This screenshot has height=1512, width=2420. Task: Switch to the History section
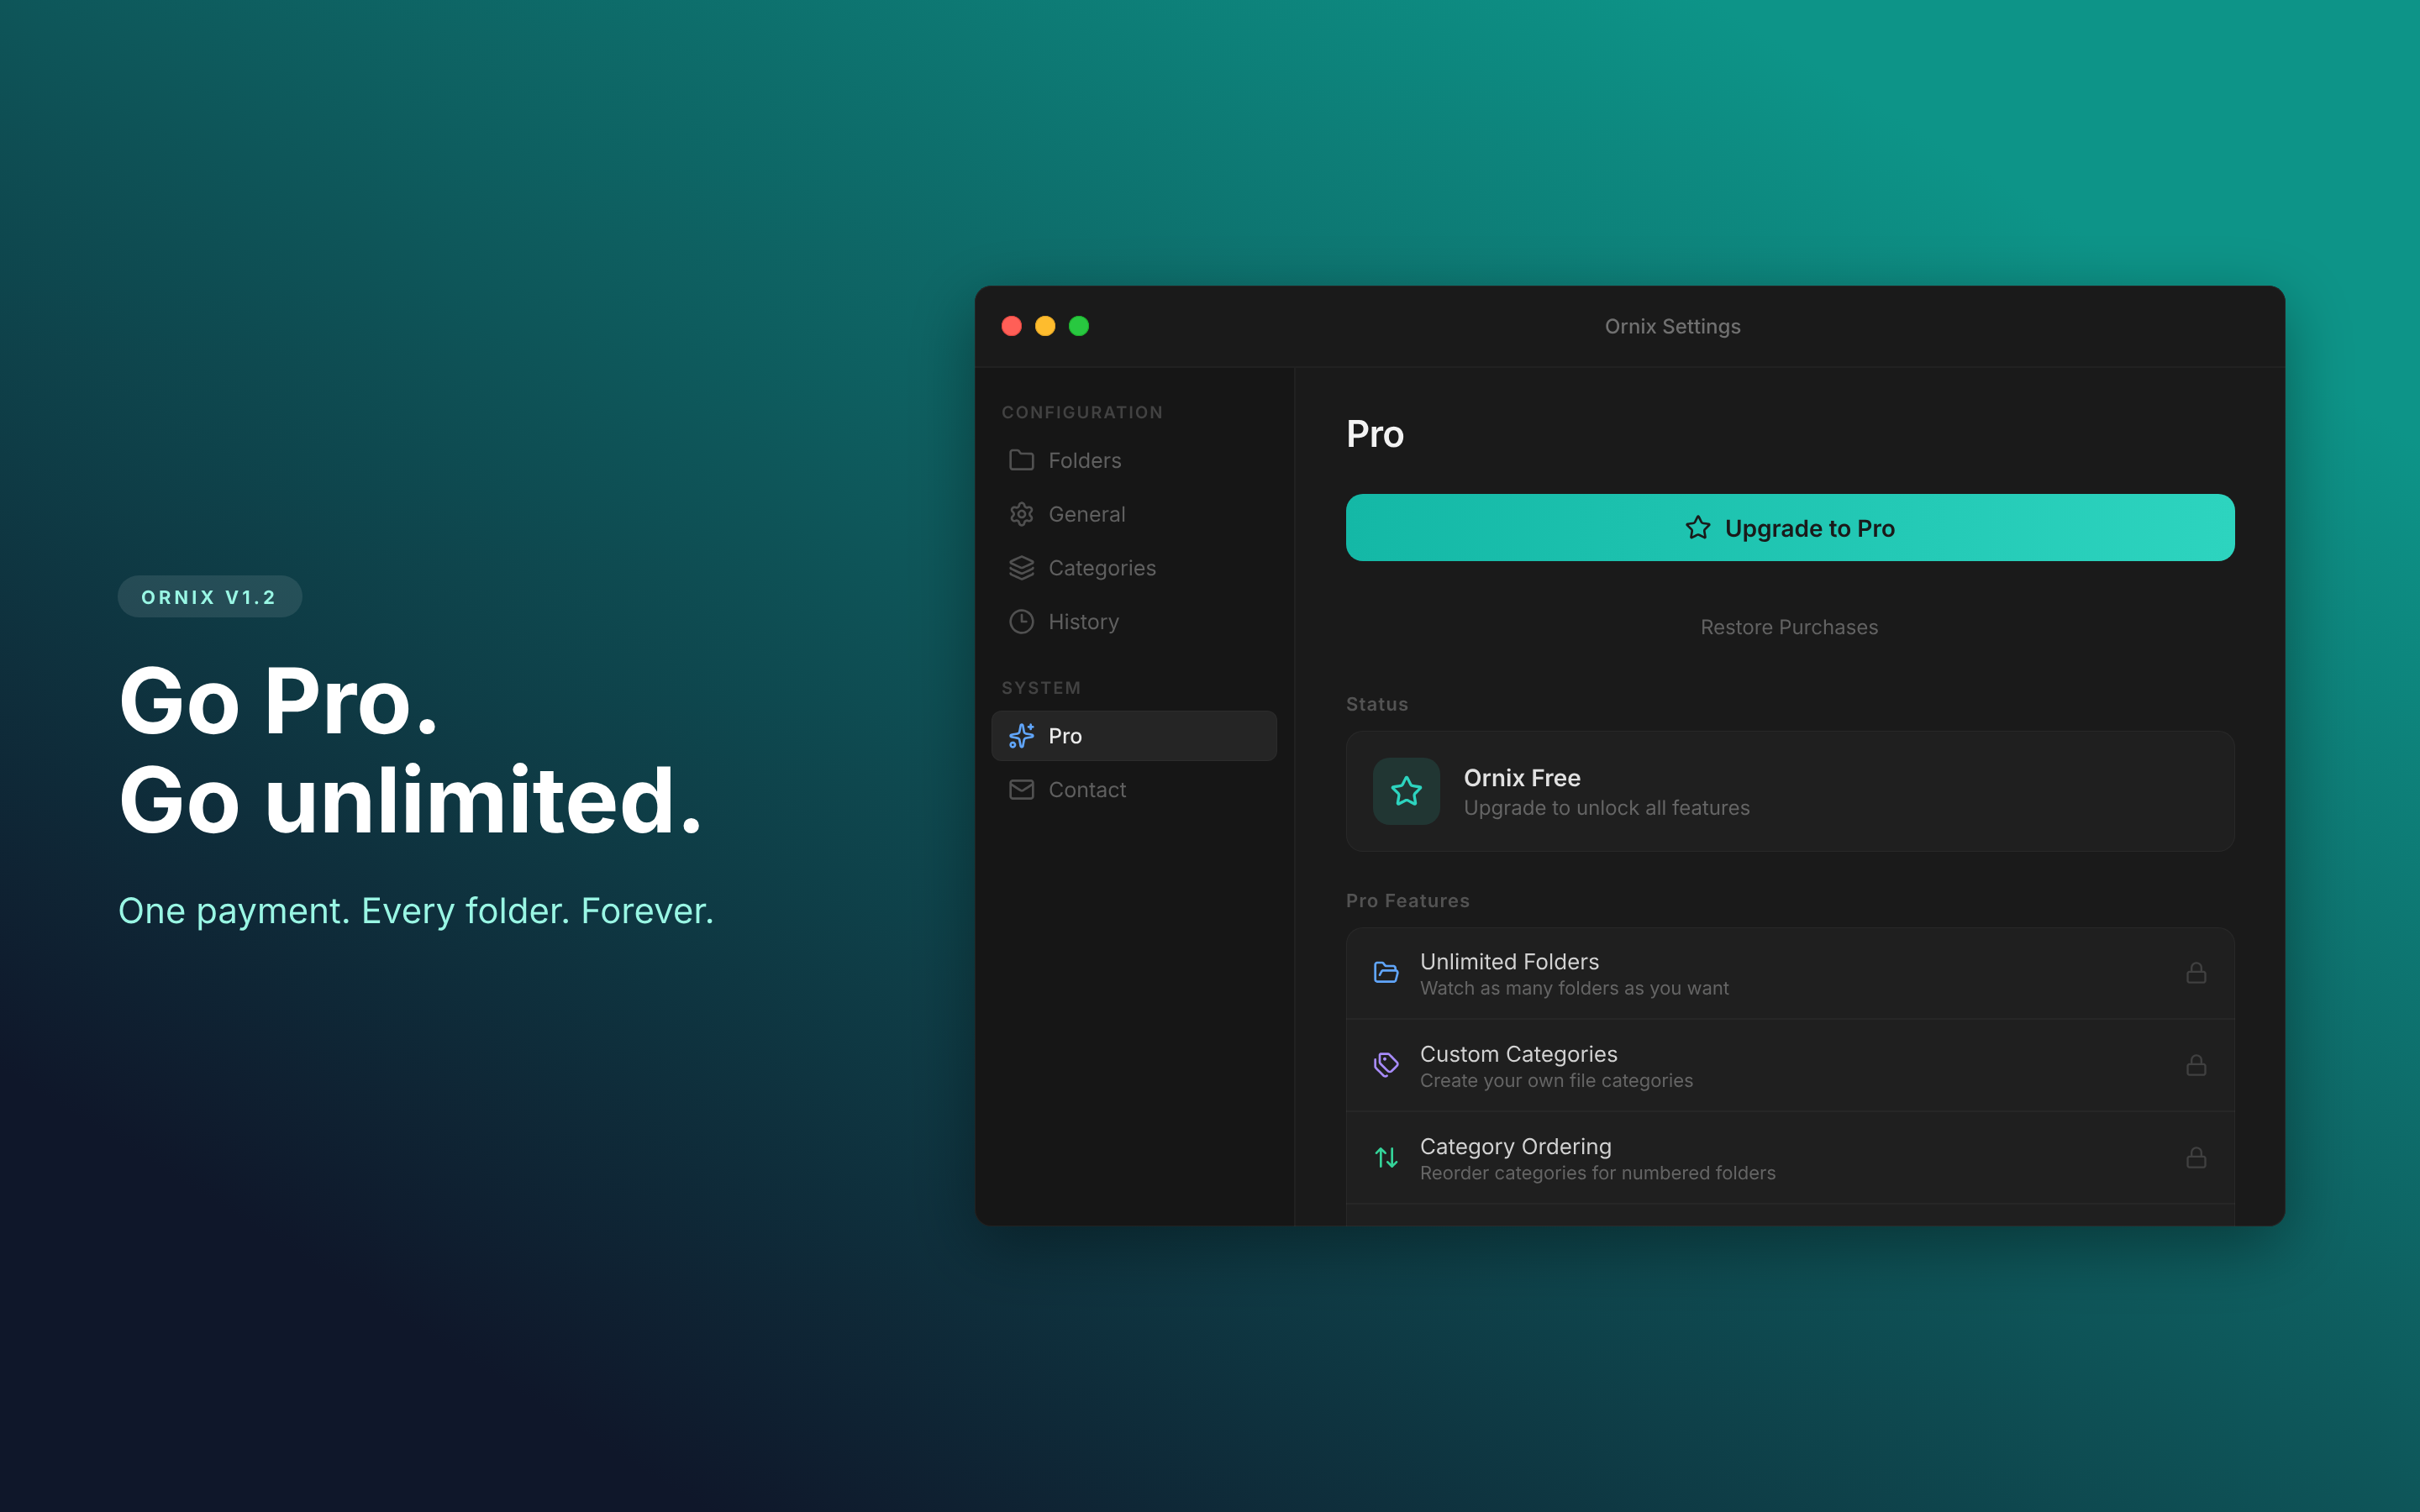point(1083,621)
